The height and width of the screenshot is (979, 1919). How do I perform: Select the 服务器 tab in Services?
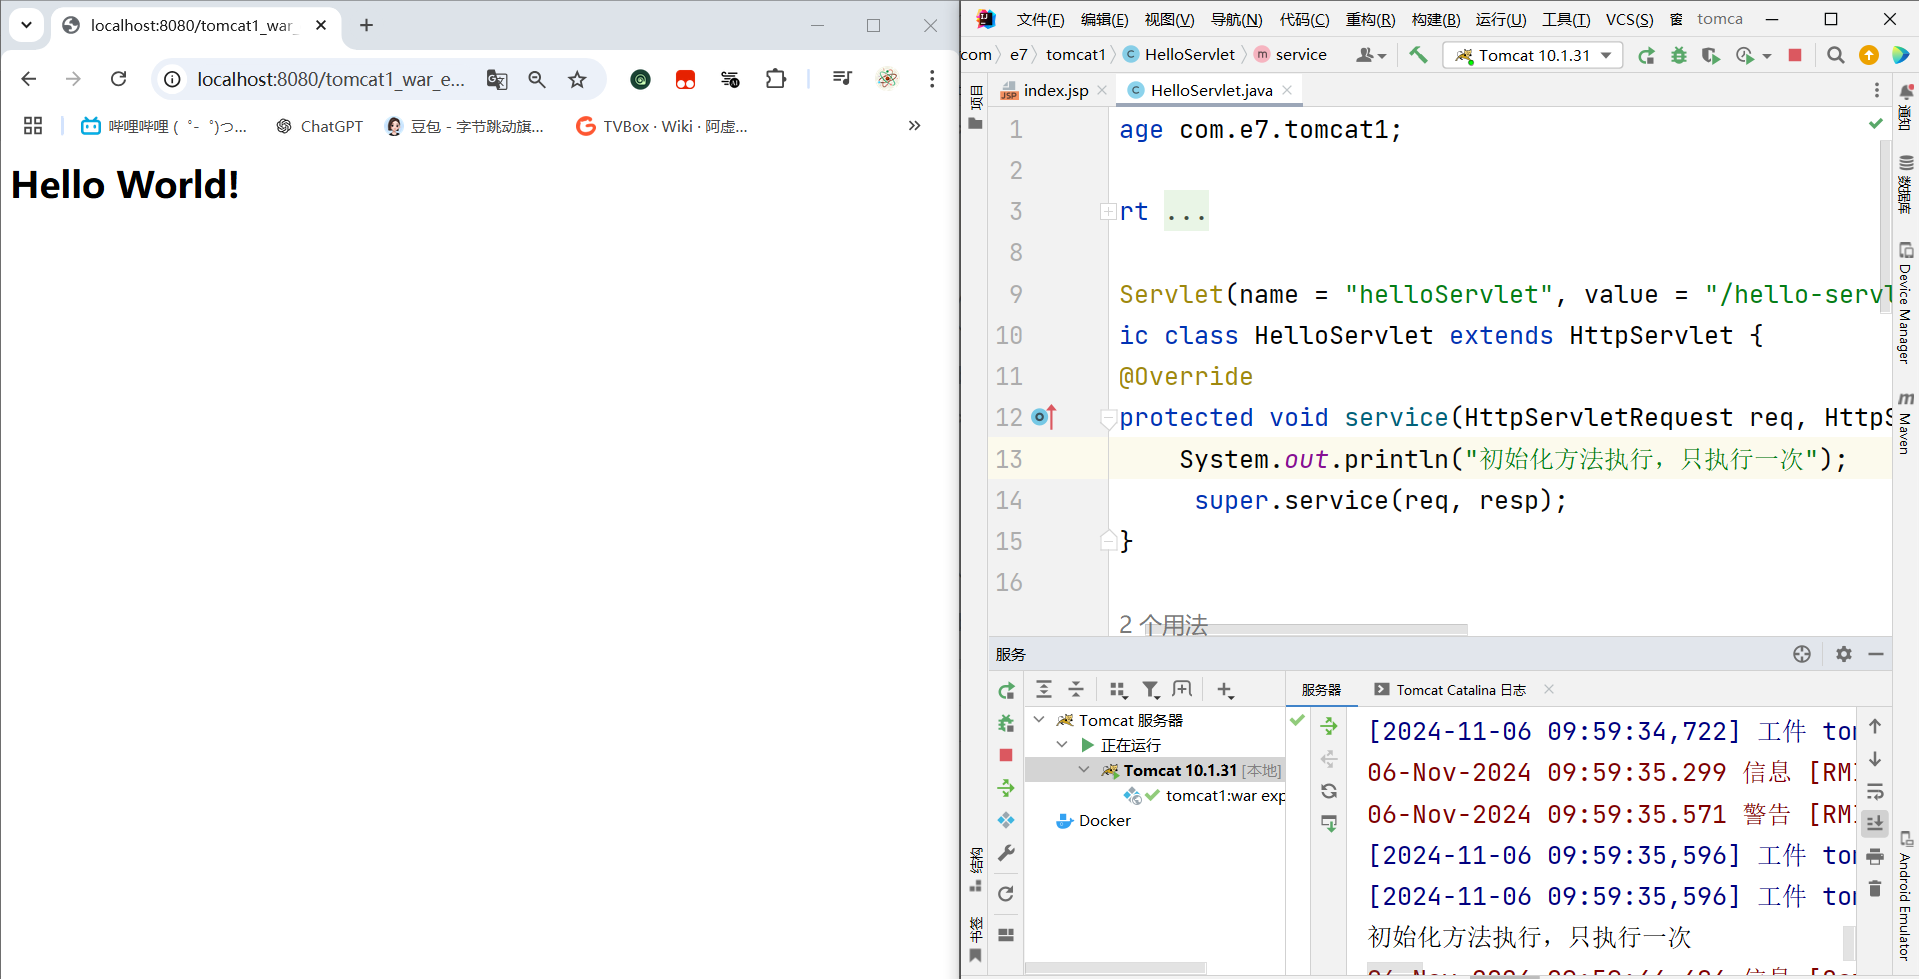point(1321,690)
